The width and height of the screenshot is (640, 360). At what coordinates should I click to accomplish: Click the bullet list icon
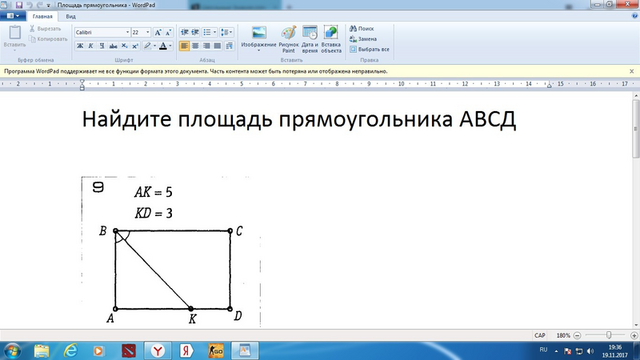(x=207, y=32)
